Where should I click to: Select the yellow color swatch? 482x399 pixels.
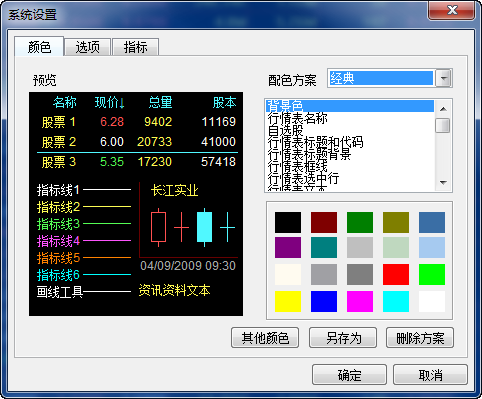click(x=288, y=301)
